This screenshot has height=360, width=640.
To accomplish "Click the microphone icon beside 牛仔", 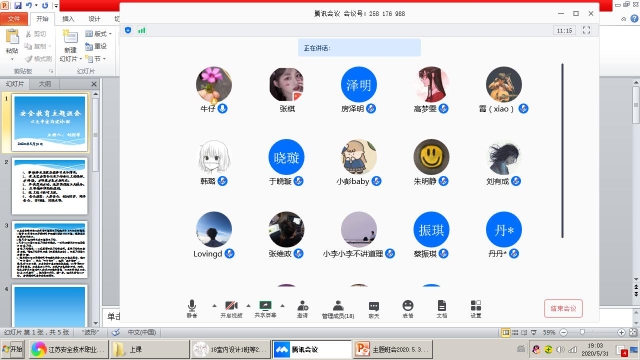I will 222,109.
